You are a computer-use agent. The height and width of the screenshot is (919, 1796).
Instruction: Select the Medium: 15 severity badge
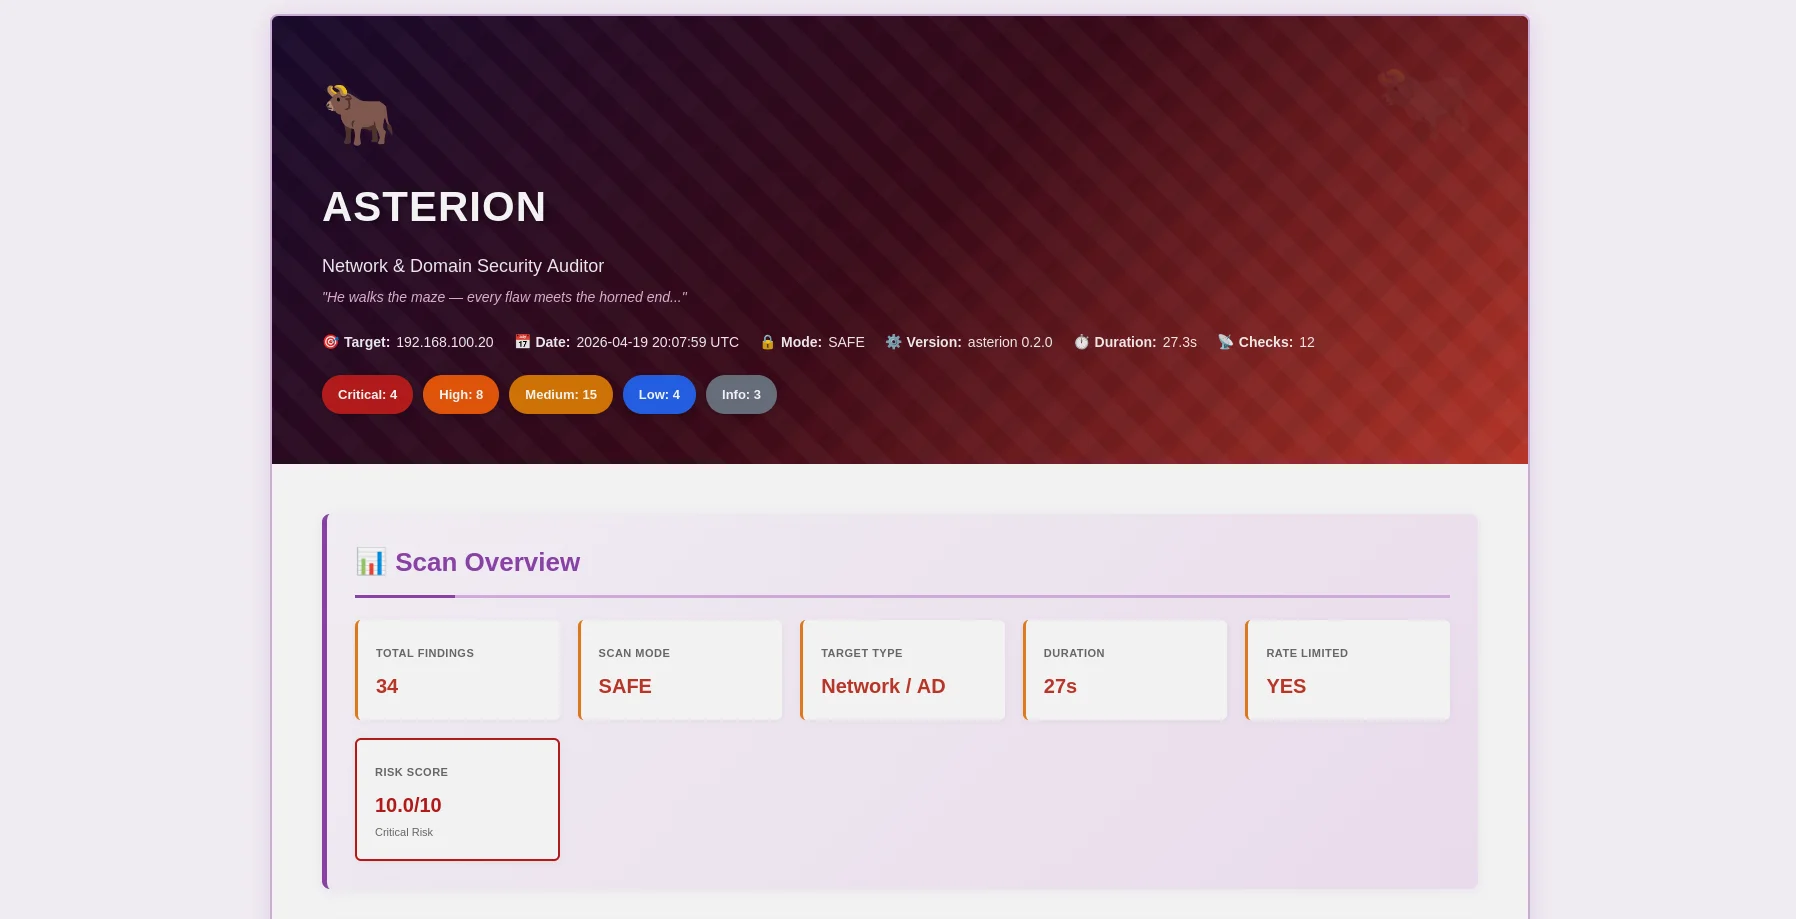point(561,395)
